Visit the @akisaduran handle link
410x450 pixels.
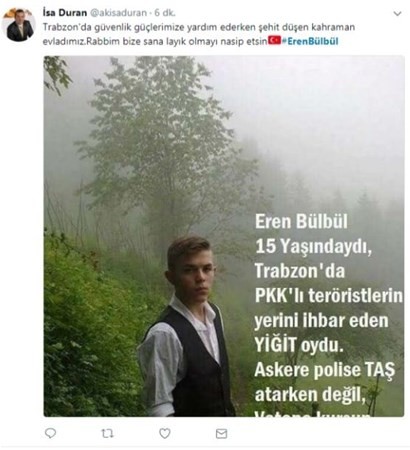[118, 13]
